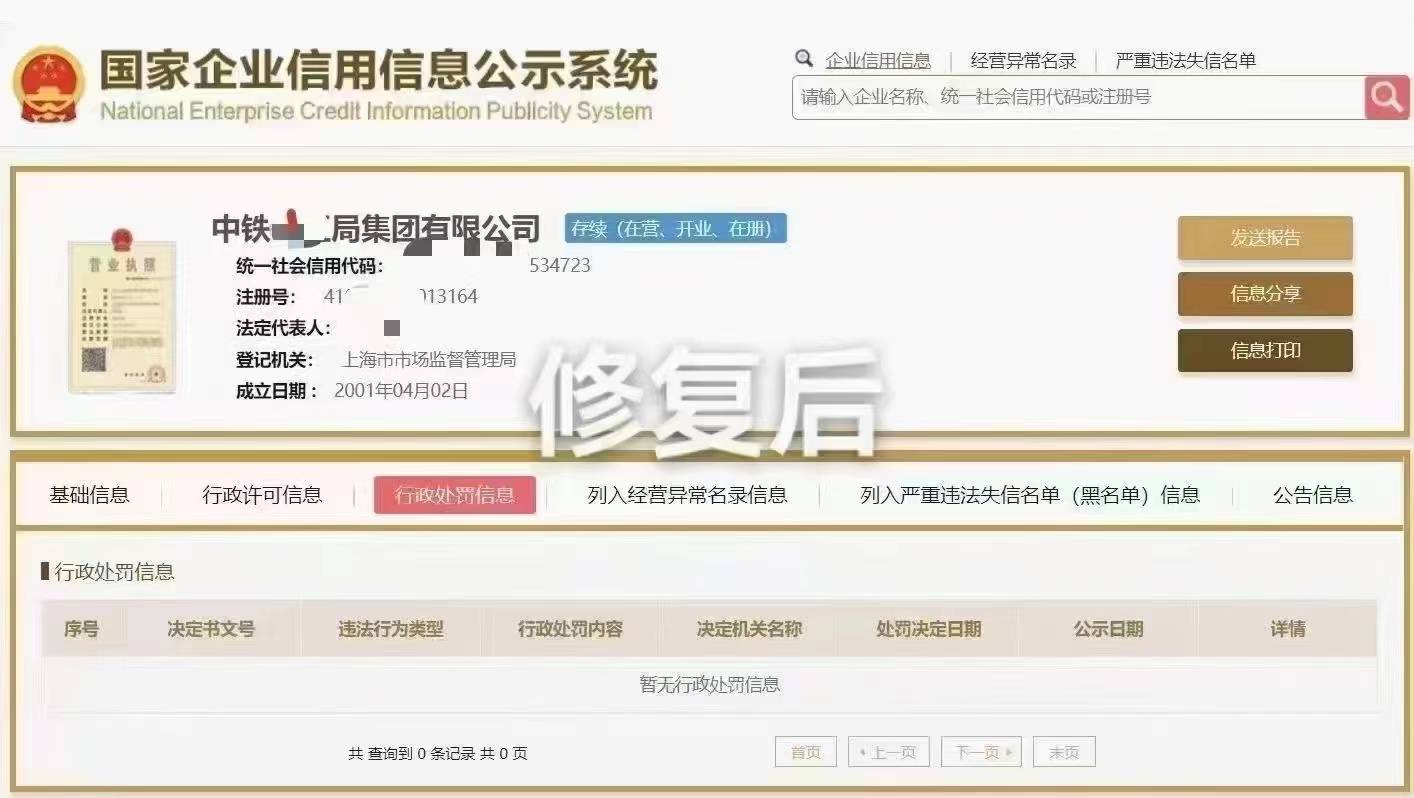Click the 行政处罚信息 section heading
Viewport: 1414px width, 798px height.
point(114,572)
